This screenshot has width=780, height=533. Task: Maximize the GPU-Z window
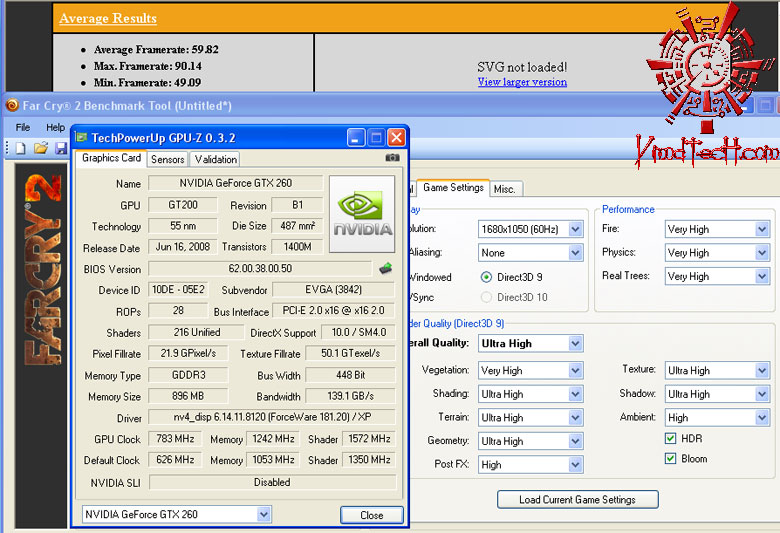tap(376, 138)
